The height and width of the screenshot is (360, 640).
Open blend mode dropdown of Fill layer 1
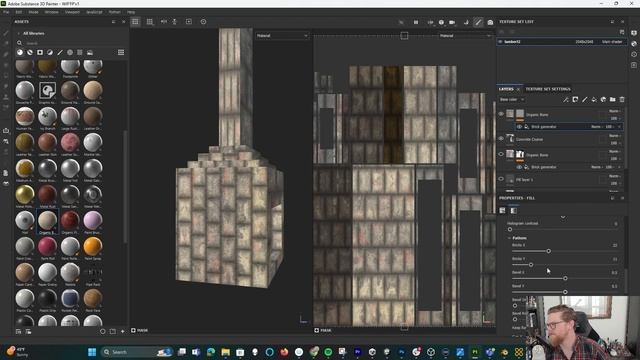click(614, 176)
